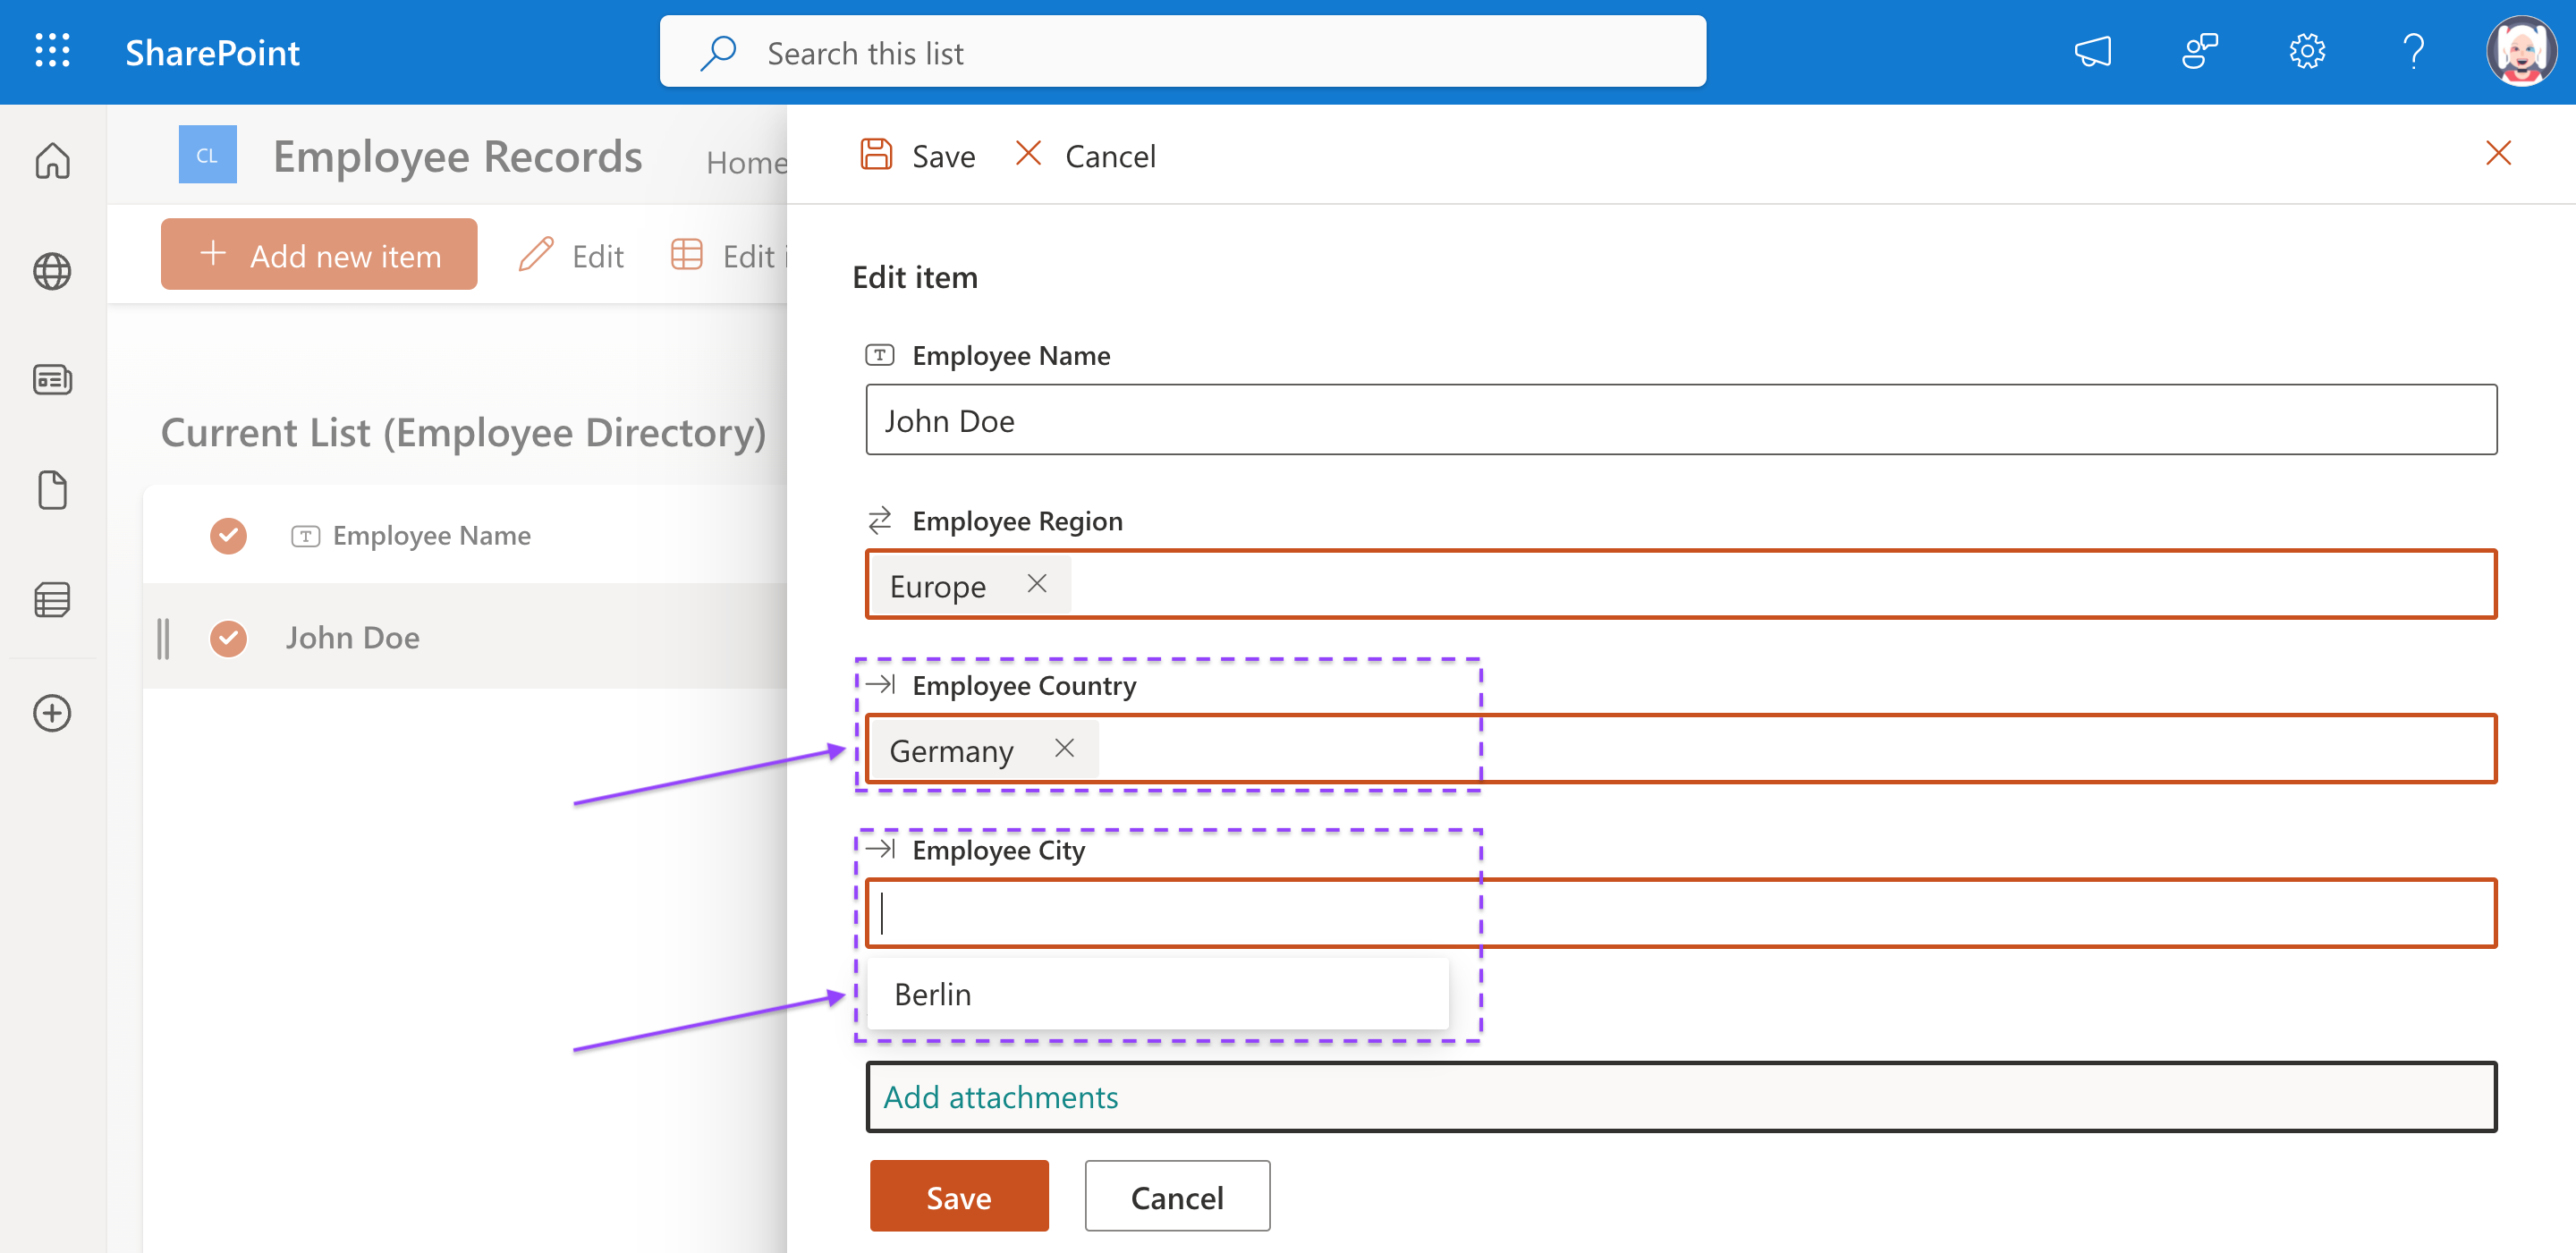Click the Europe tag label
Image resolution: width=2576 pixels, height=1253 pixels.
click(x=937, y=586)
